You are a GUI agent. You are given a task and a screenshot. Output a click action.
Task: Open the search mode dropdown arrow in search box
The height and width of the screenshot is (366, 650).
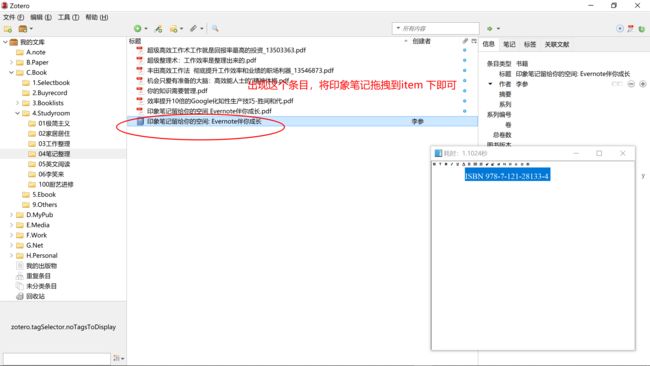(398, 28)
